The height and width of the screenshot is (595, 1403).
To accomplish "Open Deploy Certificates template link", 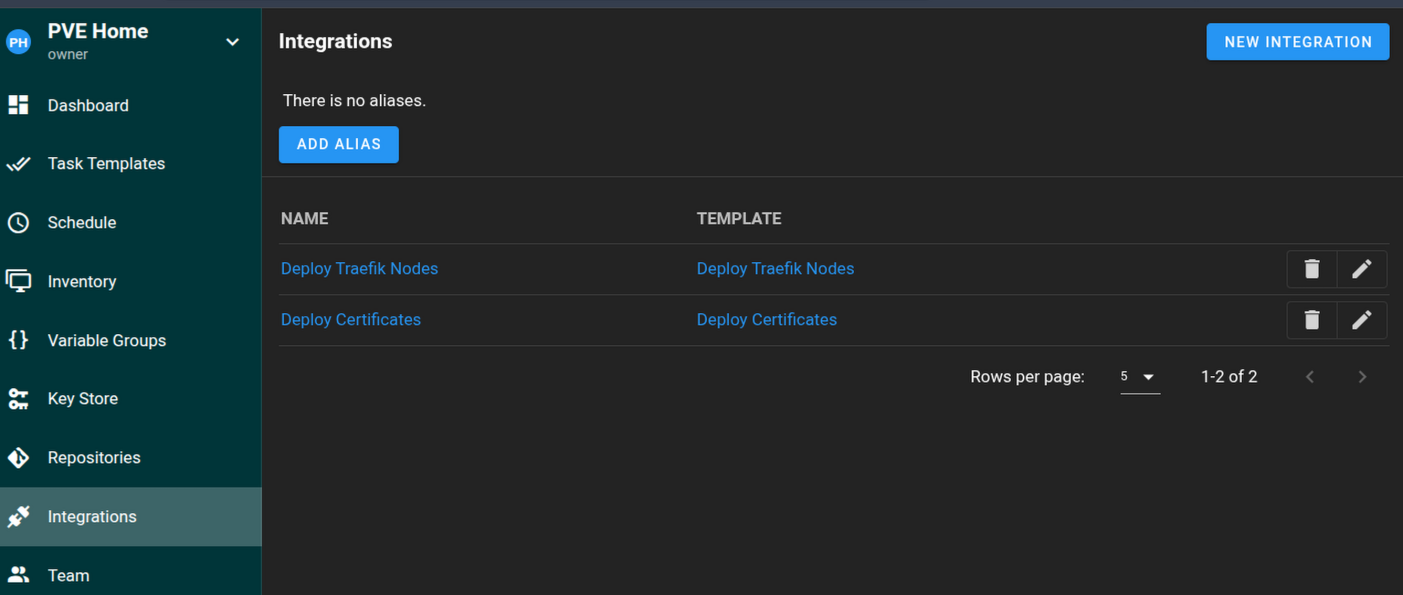I will [766, 320].
